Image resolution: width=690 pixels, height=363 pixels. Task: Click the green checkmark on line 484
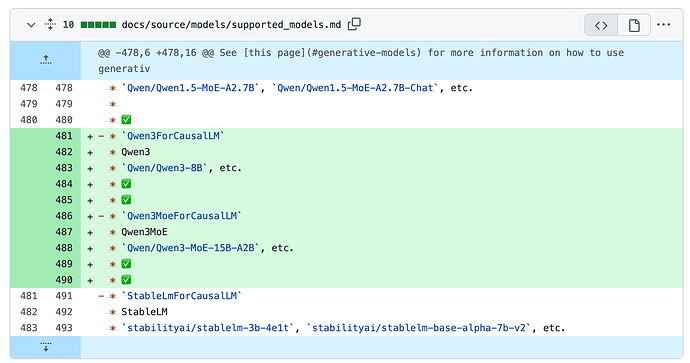pos(126,184)
